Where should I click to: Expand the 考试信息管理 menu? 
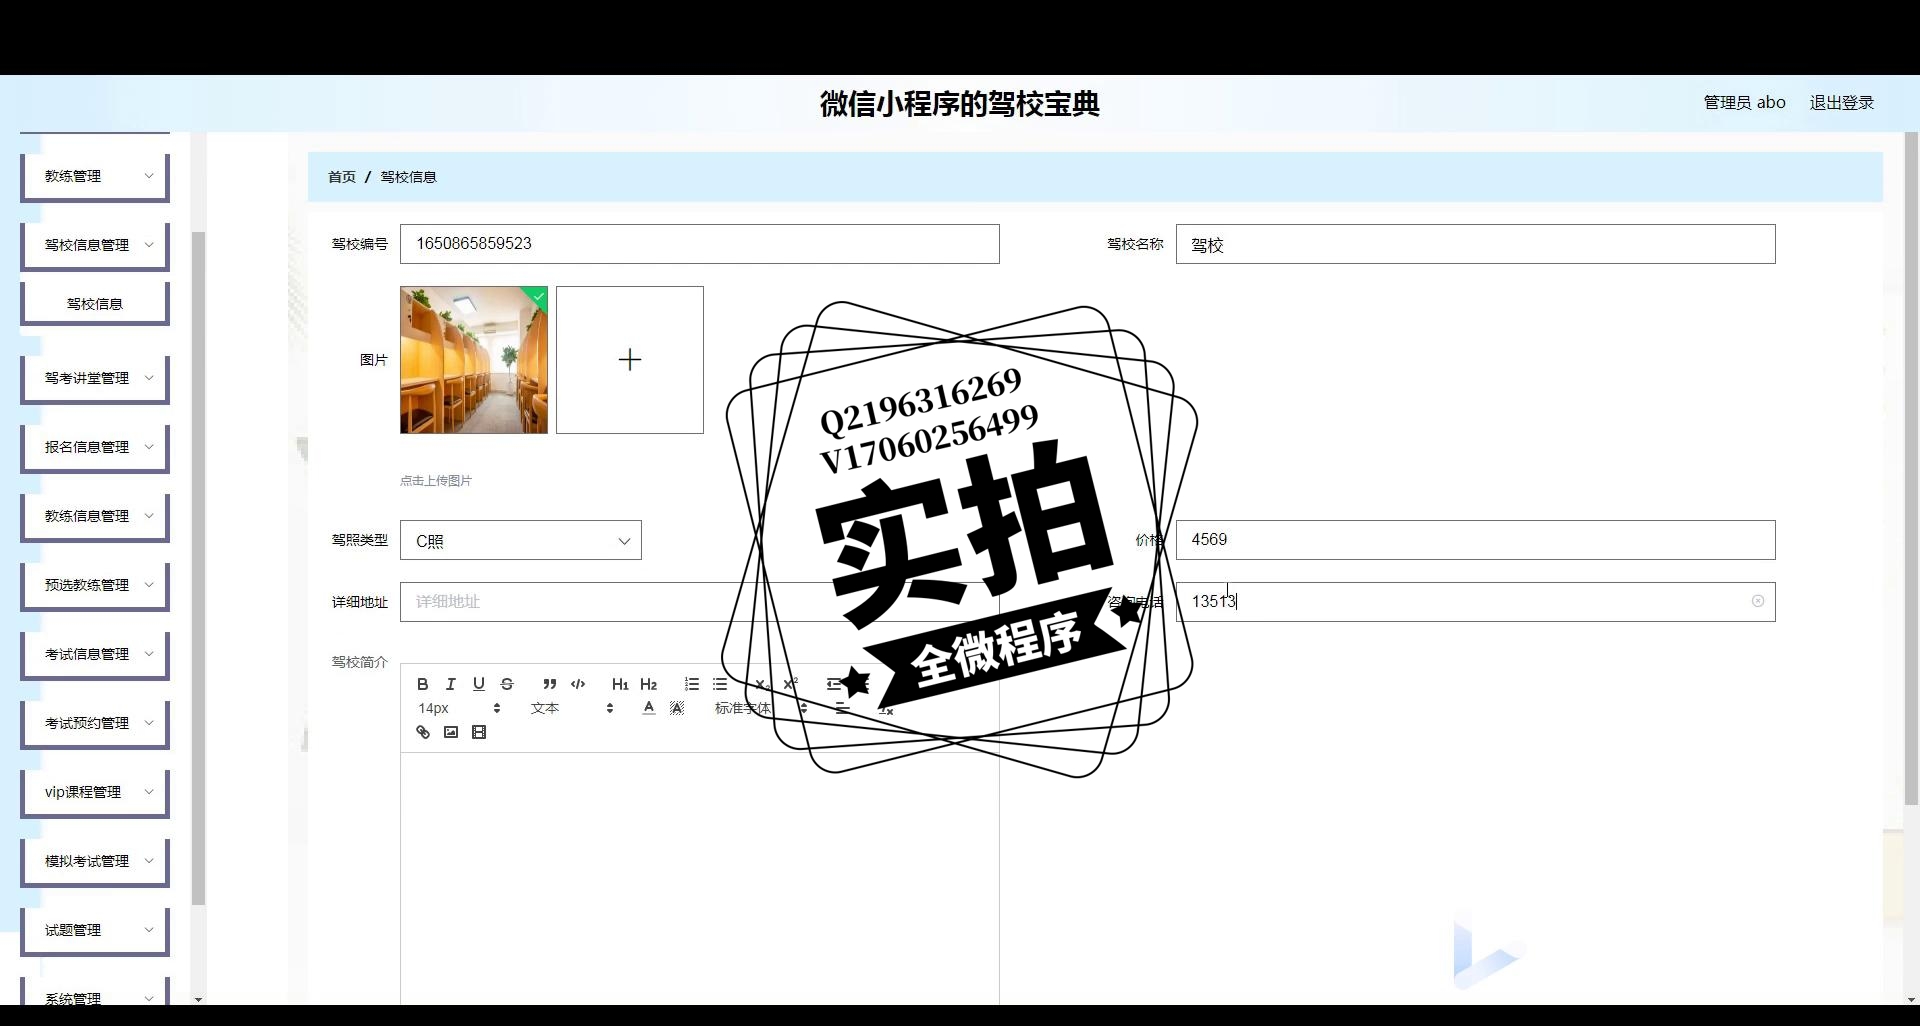click(x=95, y=654)
